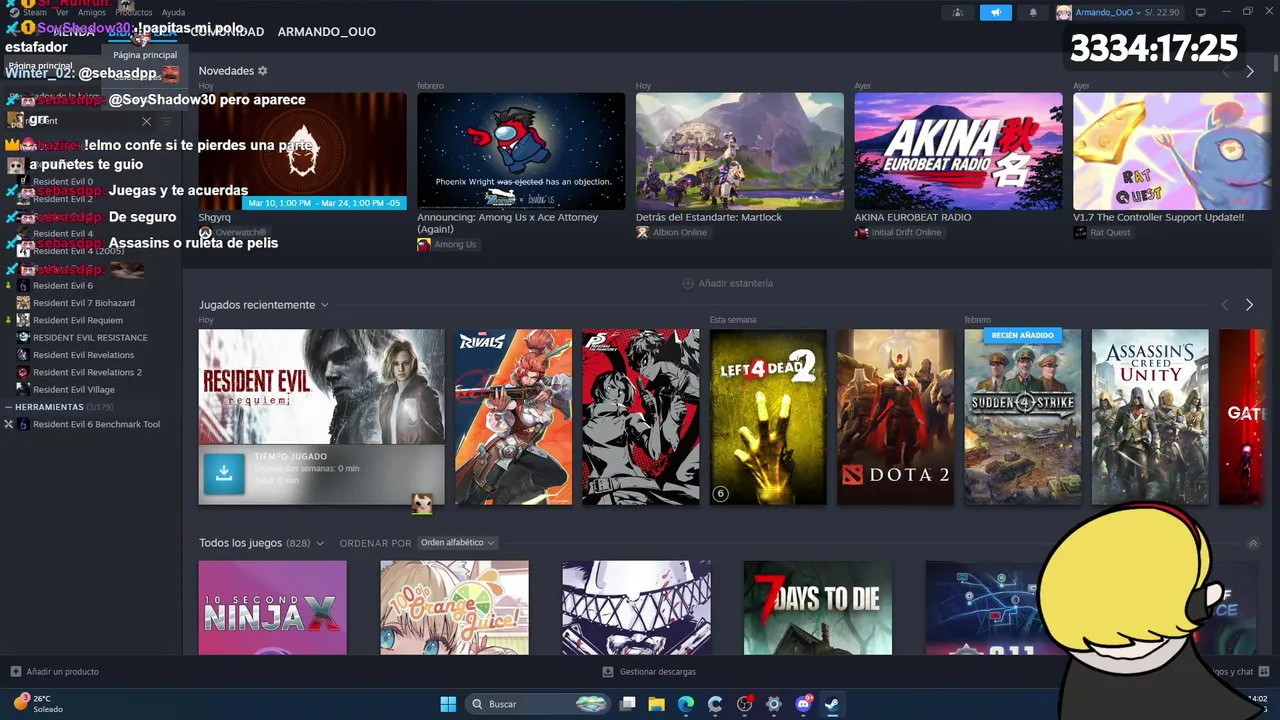Click the Armando_OuO profile avatar
The image size is (1280, 720).
[x=1064, y=12]
